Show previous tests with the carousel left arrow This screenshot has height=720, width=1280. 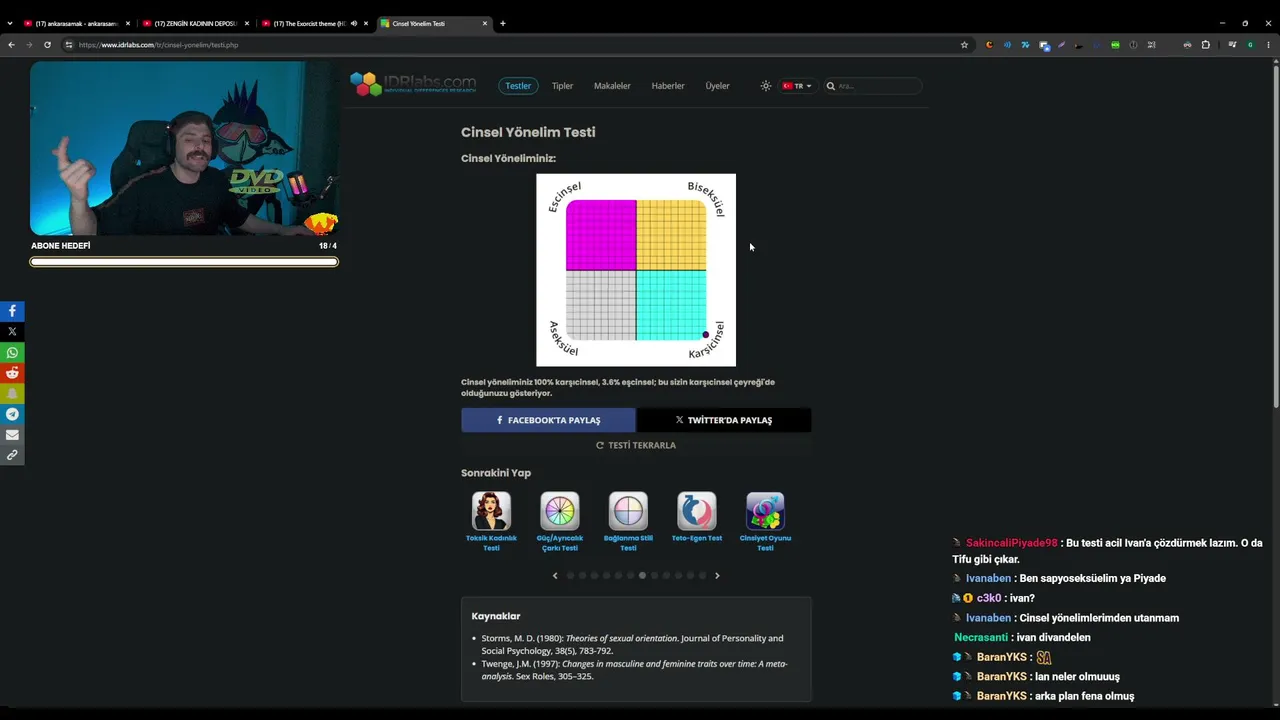point(555,576)
